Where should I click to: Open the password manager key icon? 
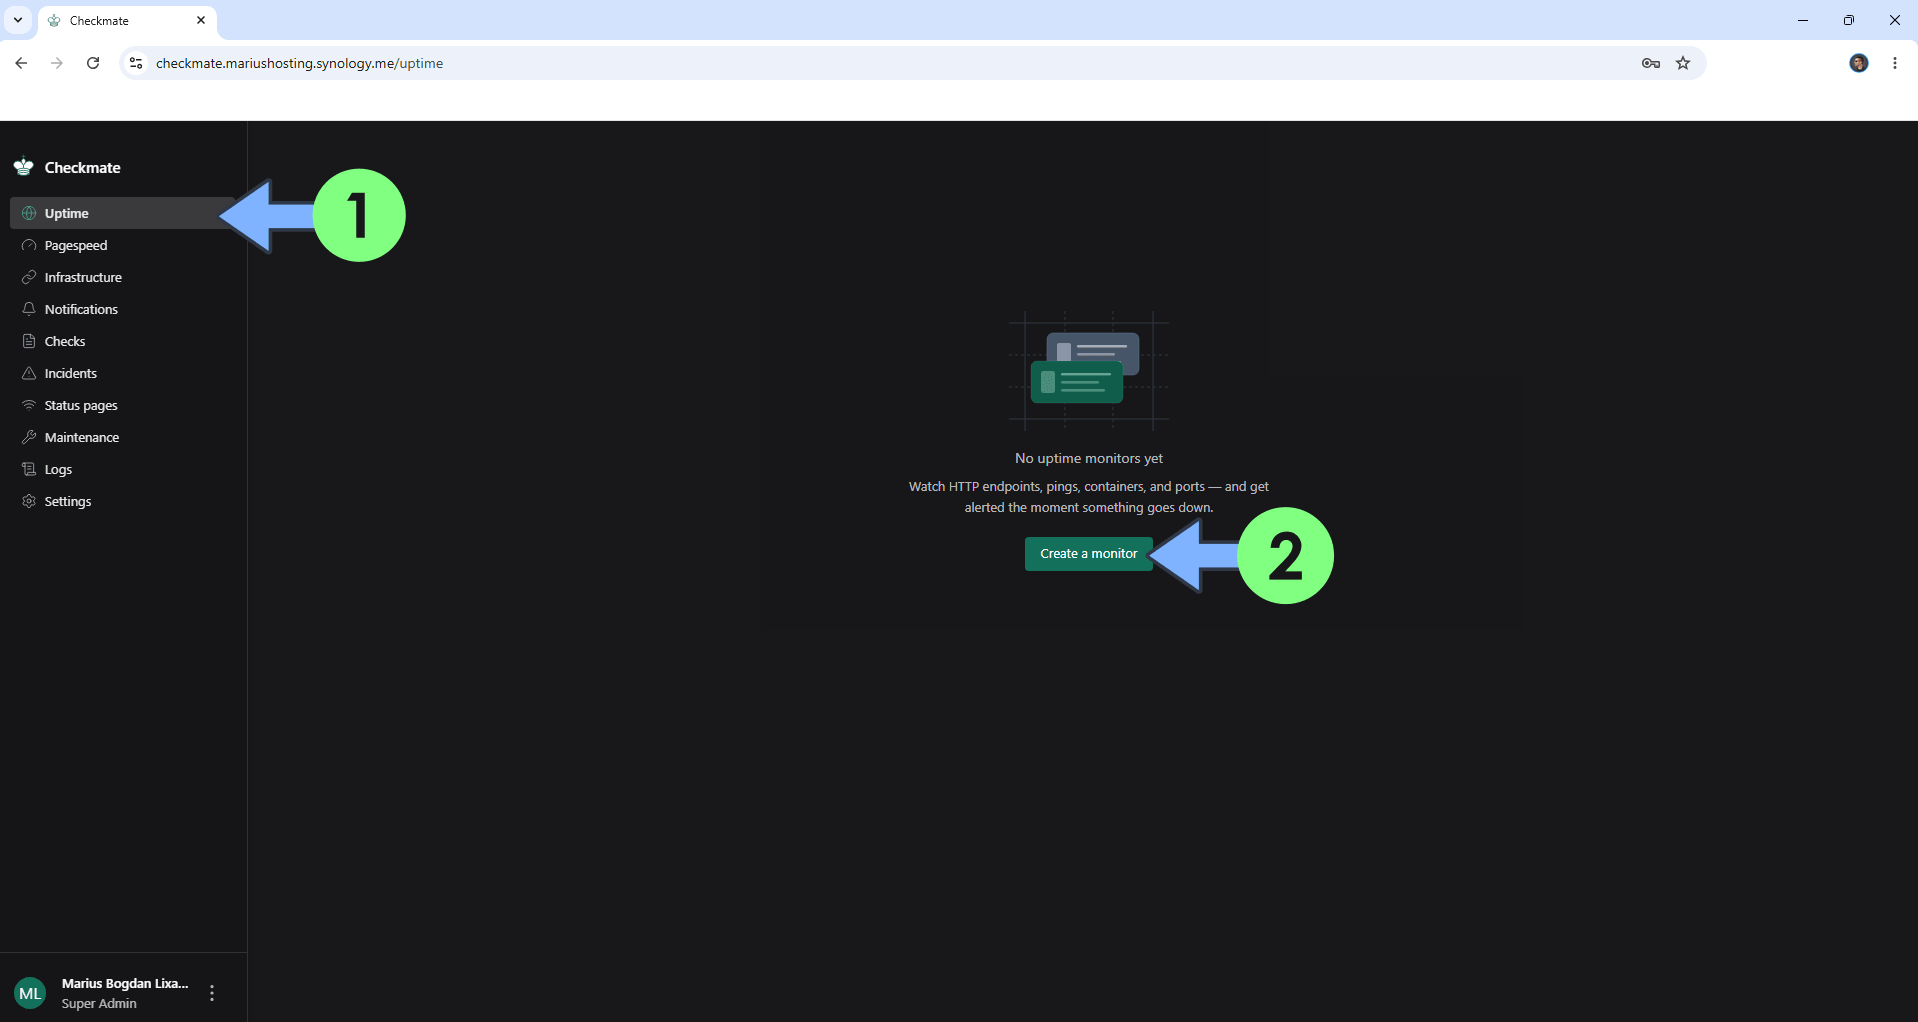1651,63
